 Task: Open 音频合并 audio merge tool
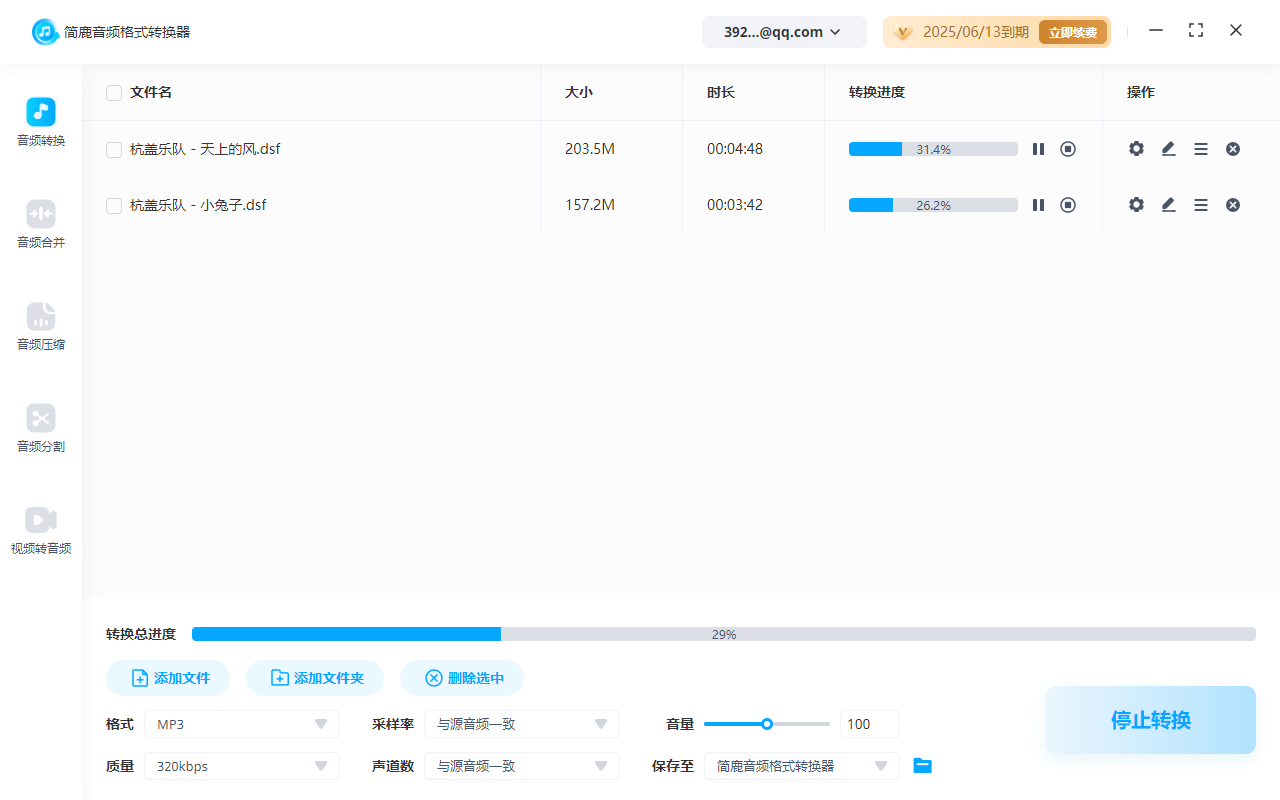point(41,224)
